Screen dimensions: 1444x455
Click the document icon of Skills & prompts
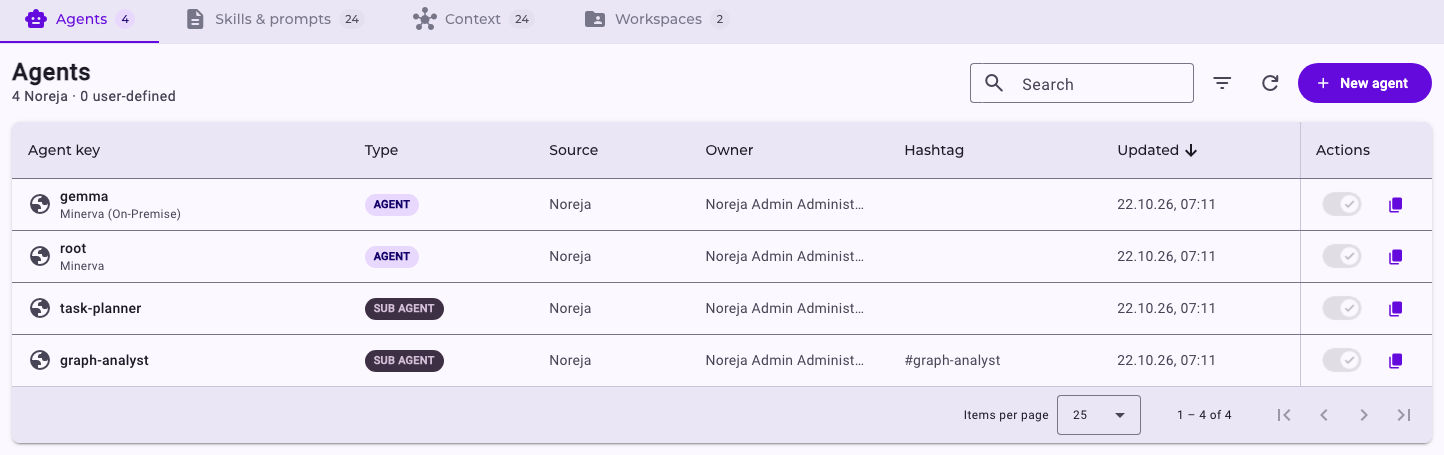(196, 20)
